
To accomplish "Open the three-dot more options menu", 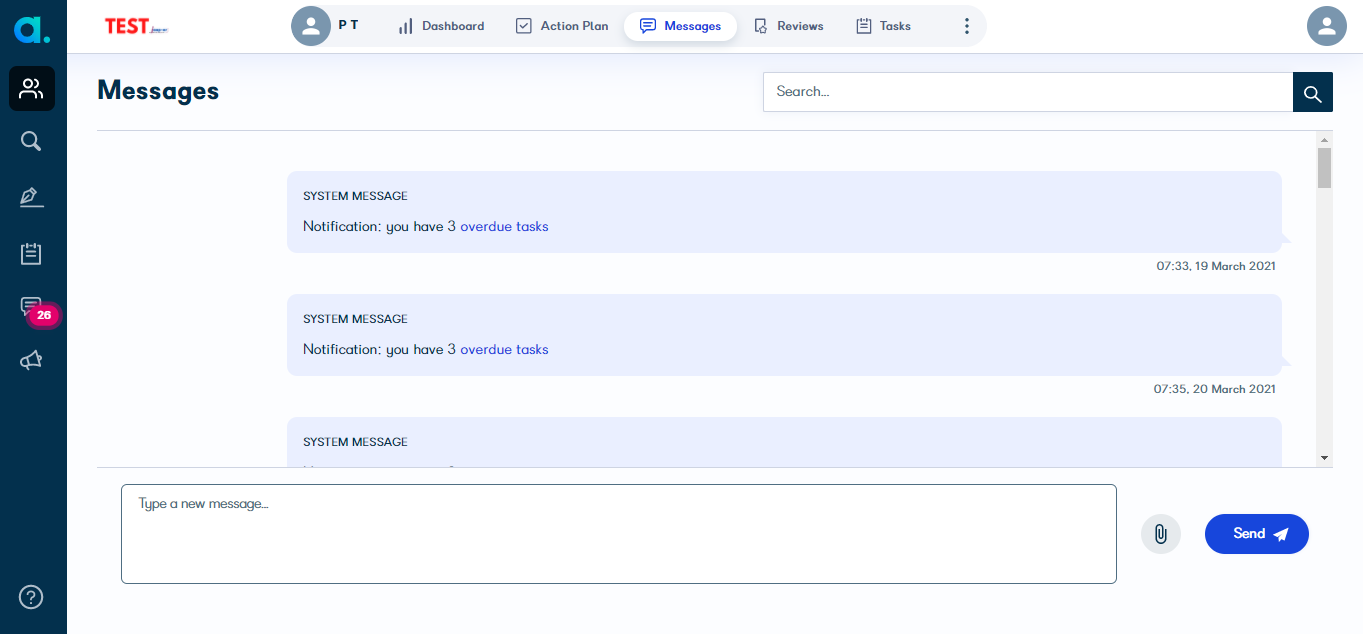I will (966, 26).
